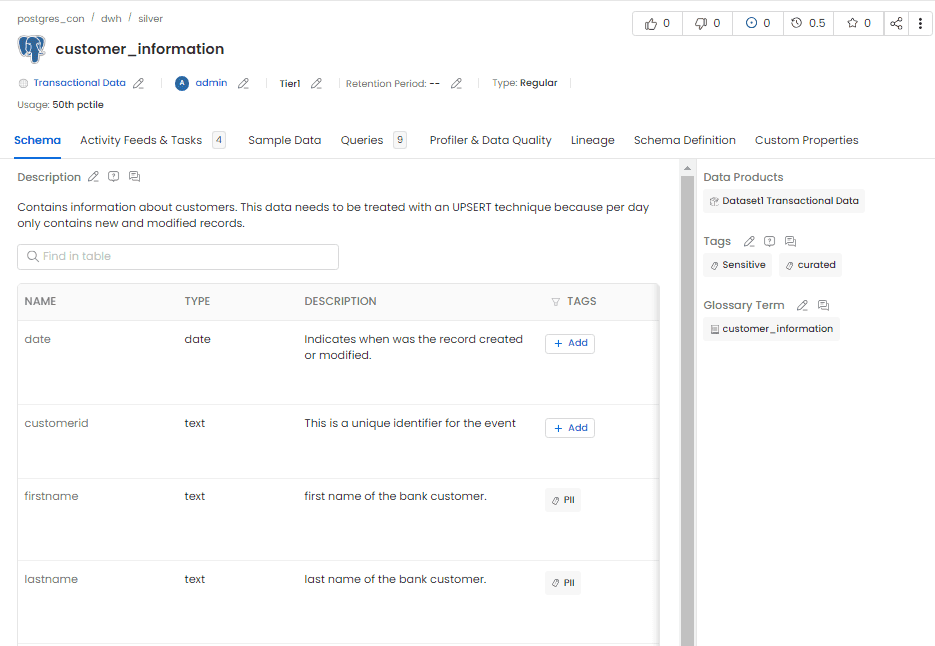This screenshot has width=935, height=646.
Task: Edit the Description pencil icon
Action: click(x=93, y=177)
